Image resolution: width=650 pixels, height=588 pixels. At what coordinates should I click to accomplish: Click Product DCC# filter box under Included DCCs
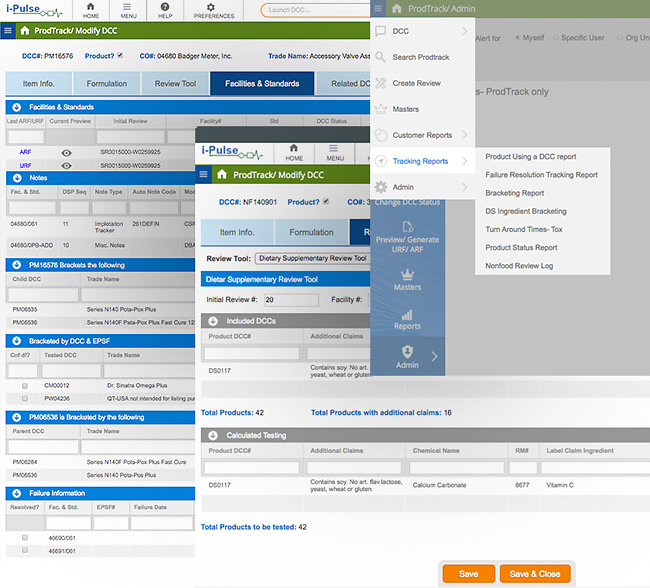coord(252,353)
